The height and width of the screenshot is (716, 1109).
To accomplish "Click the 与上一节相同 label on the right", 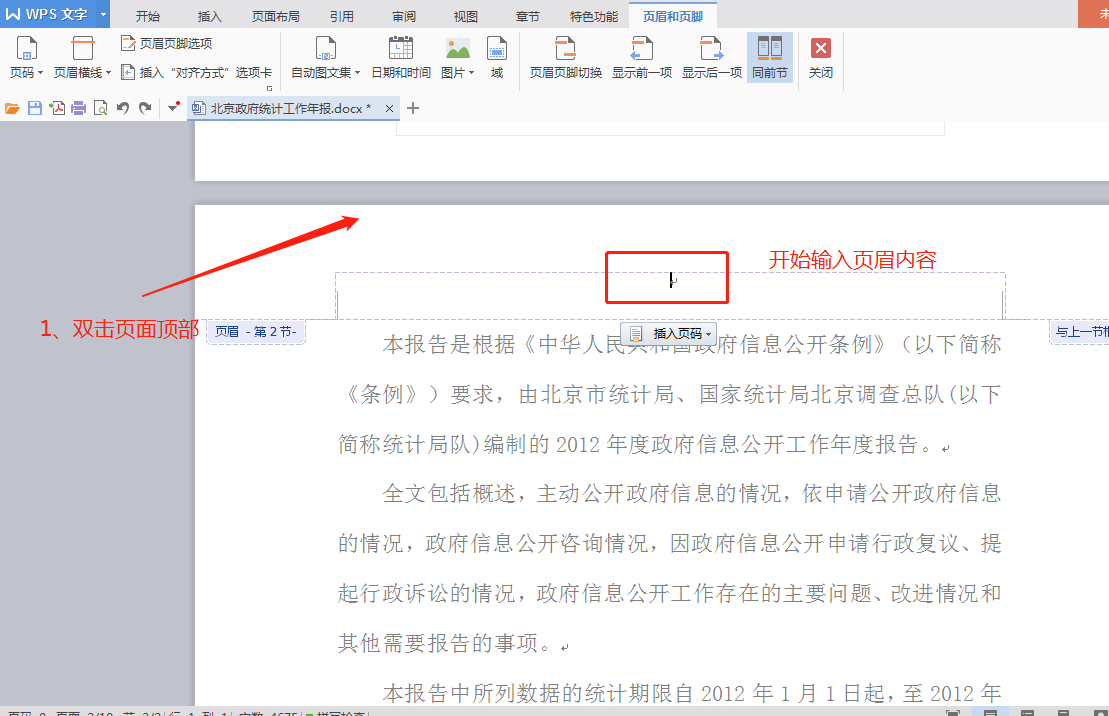I will pyautogui.click(x=1080, y=331).
